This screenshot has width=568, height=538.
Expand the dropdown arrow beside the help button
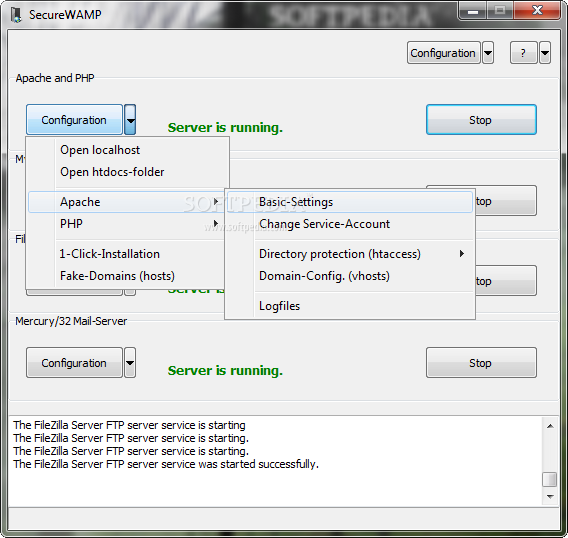point(545,53)
